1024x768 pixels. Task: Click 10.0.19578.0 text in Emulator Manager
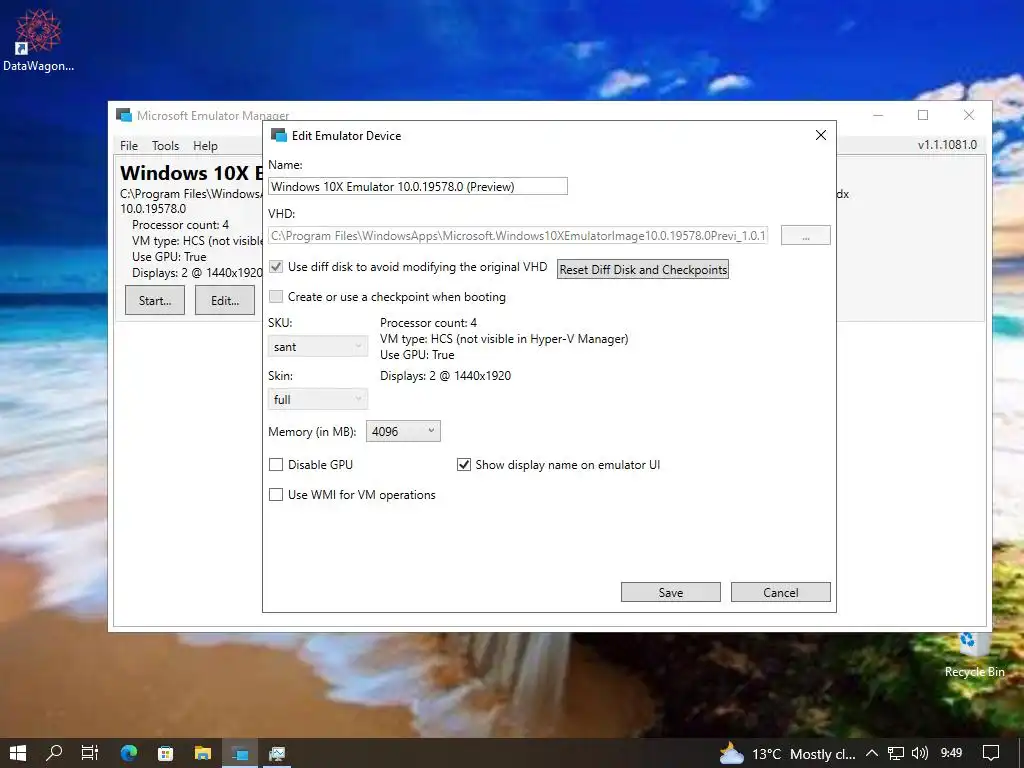(x=153, y=208)
